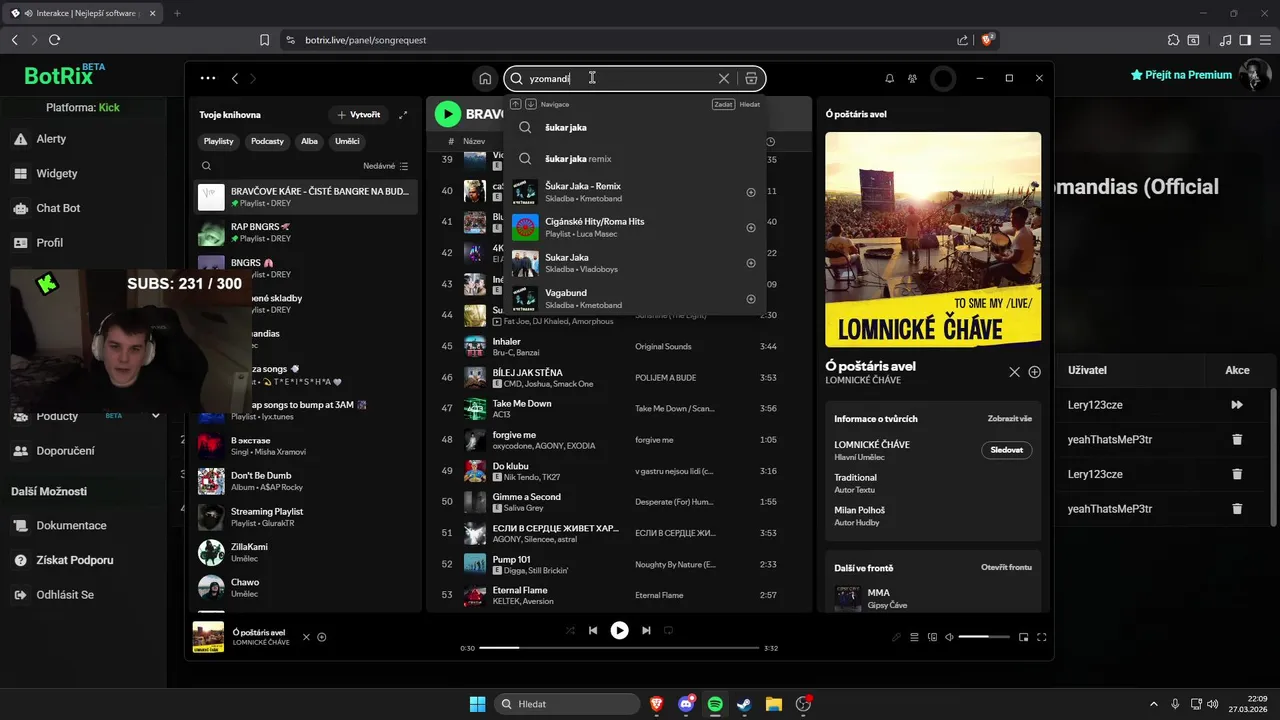Select 'šukar jaka remix' search suggestion

click(x=635, y=159)
